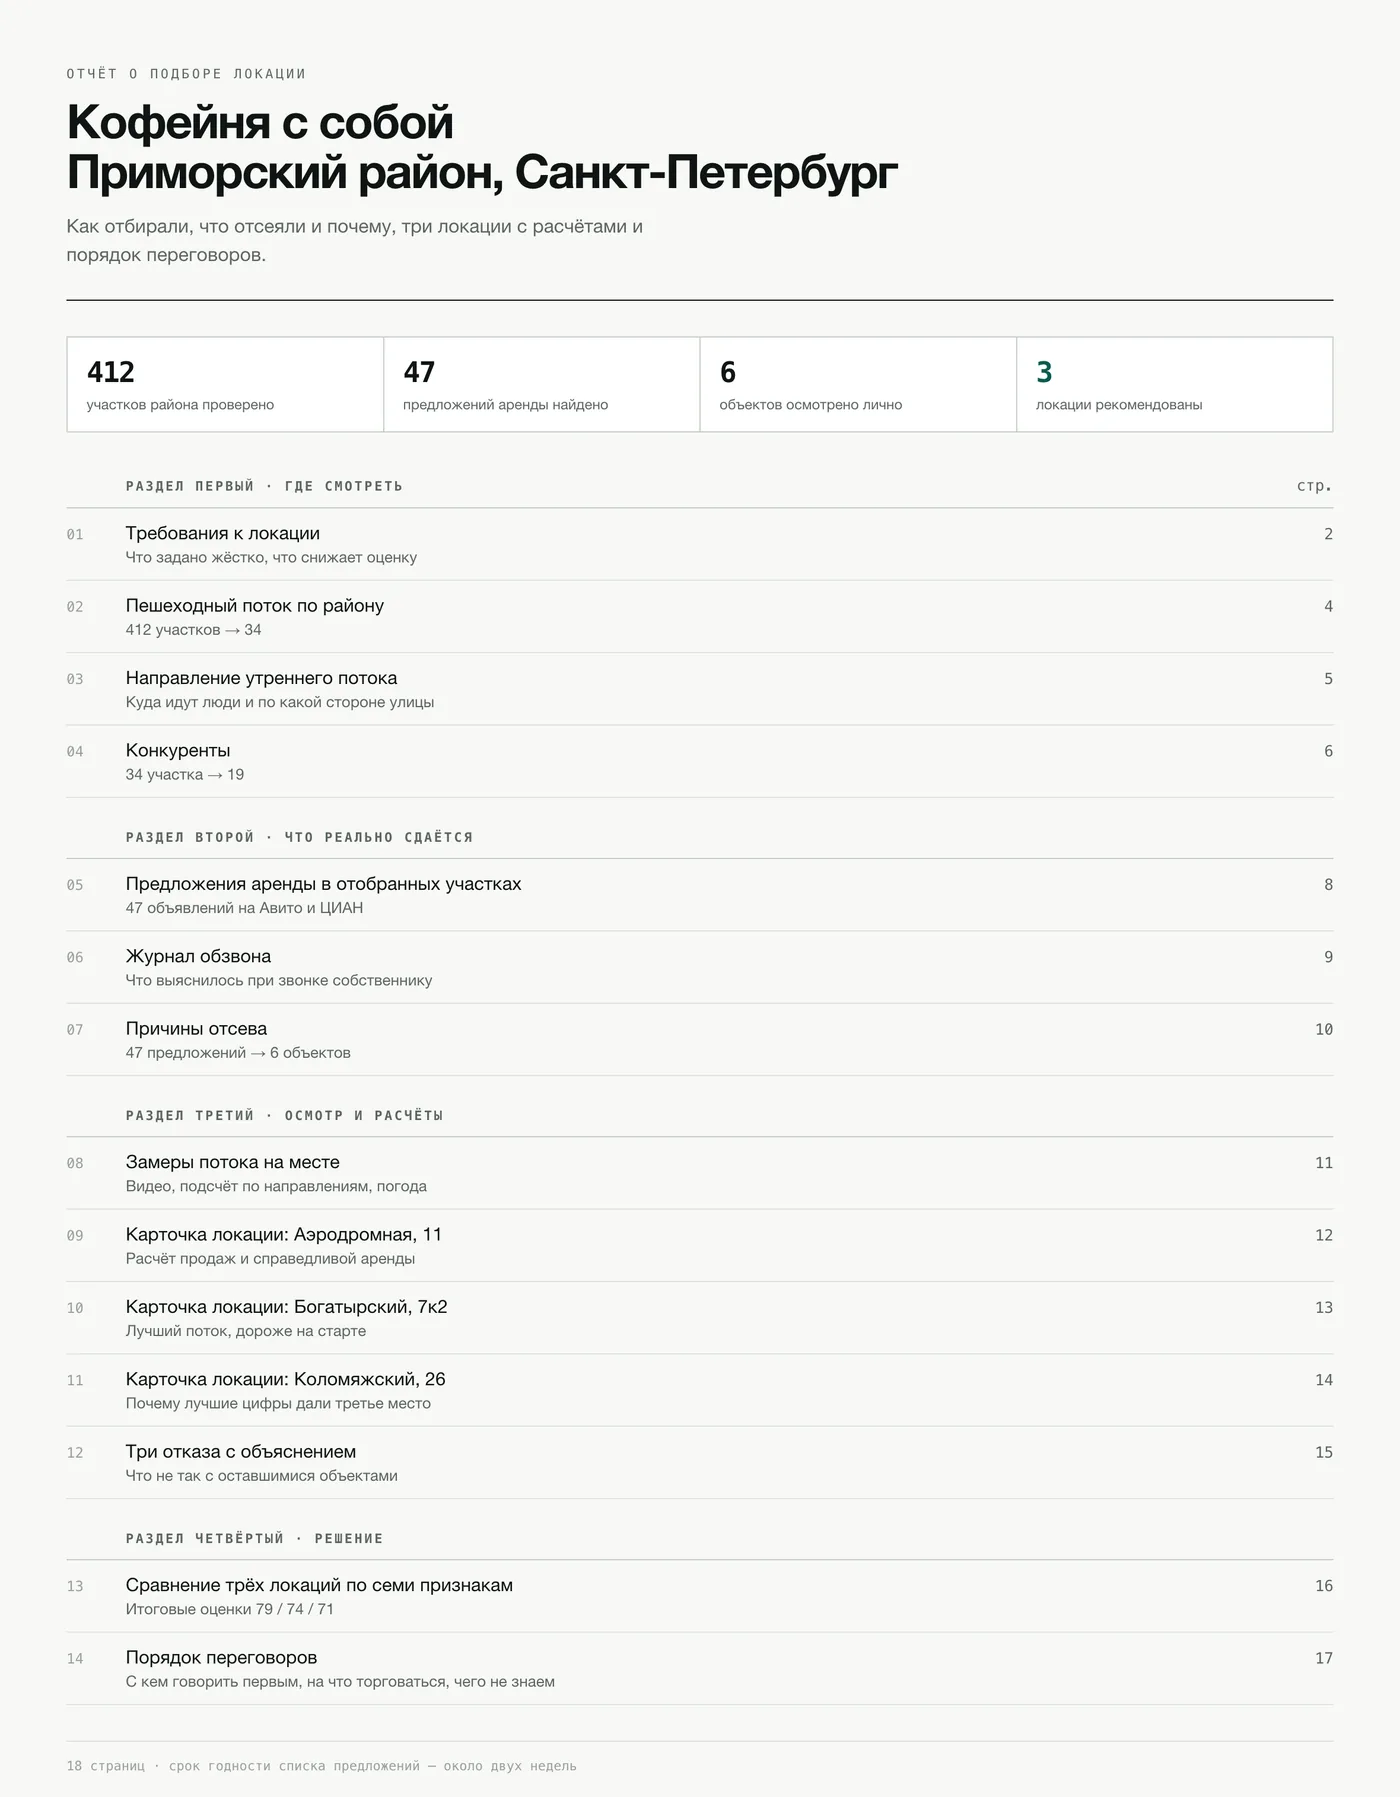The height and width of the screenshot is (1797, 1400).
Task: Open "Направление утреннего потока" section
Action: tap(699, 689)
